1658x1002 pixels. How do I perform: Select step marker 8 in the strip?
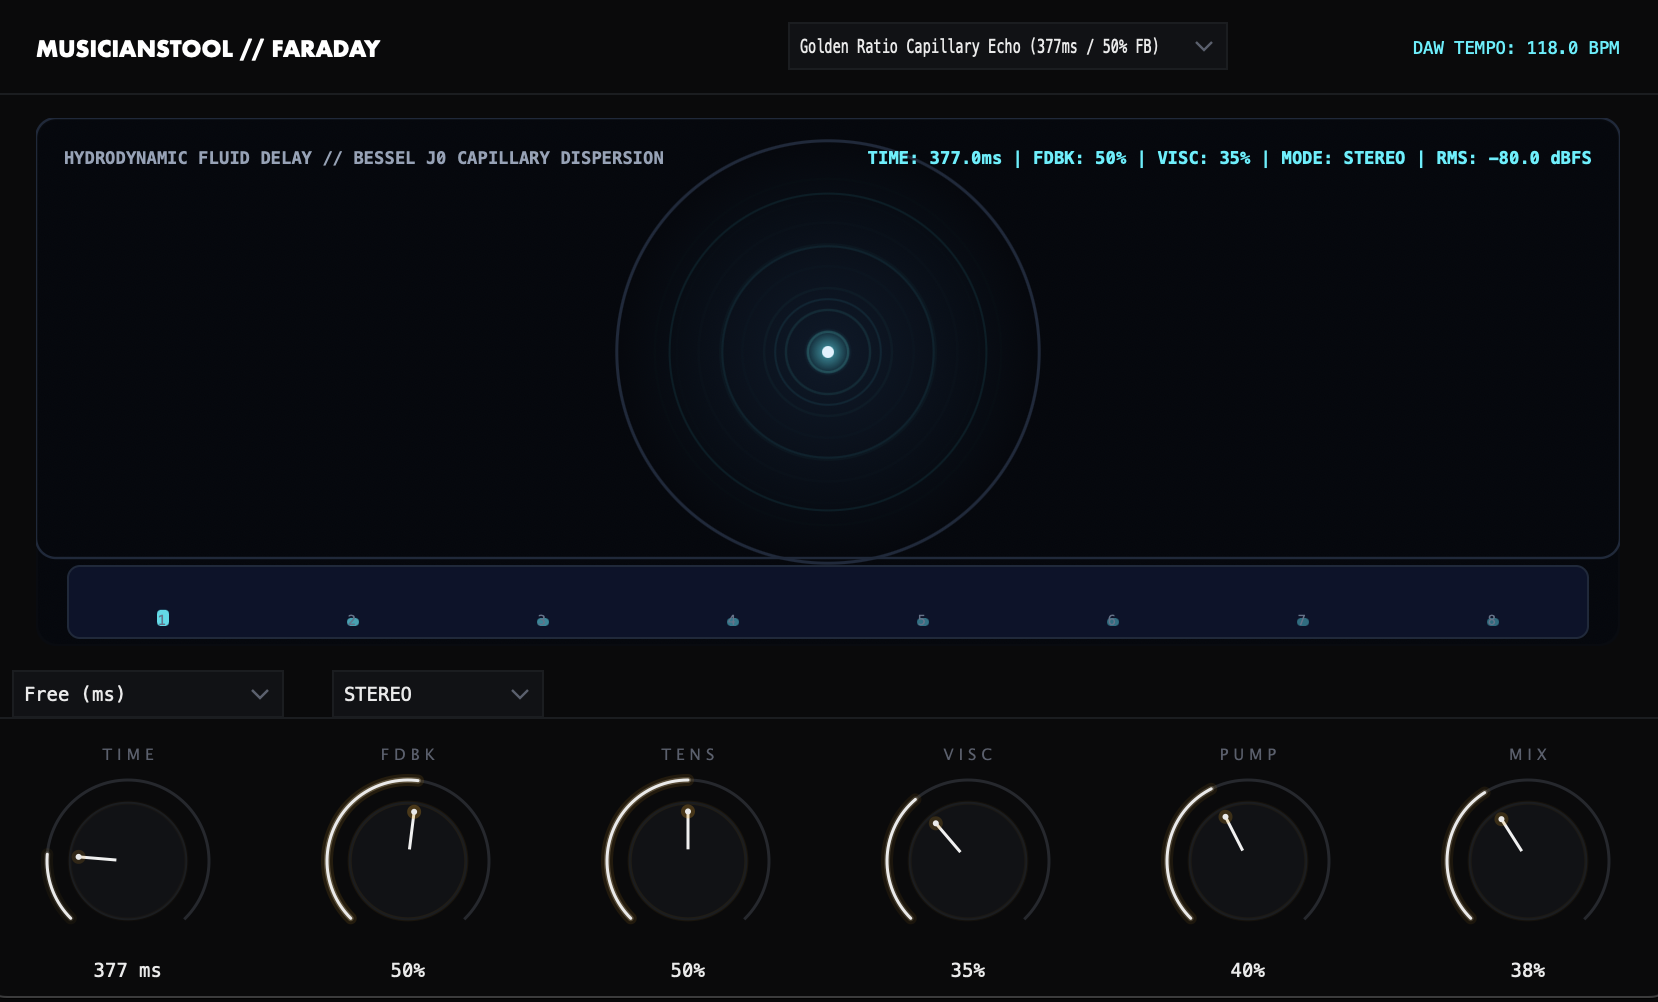(1493, 620)
